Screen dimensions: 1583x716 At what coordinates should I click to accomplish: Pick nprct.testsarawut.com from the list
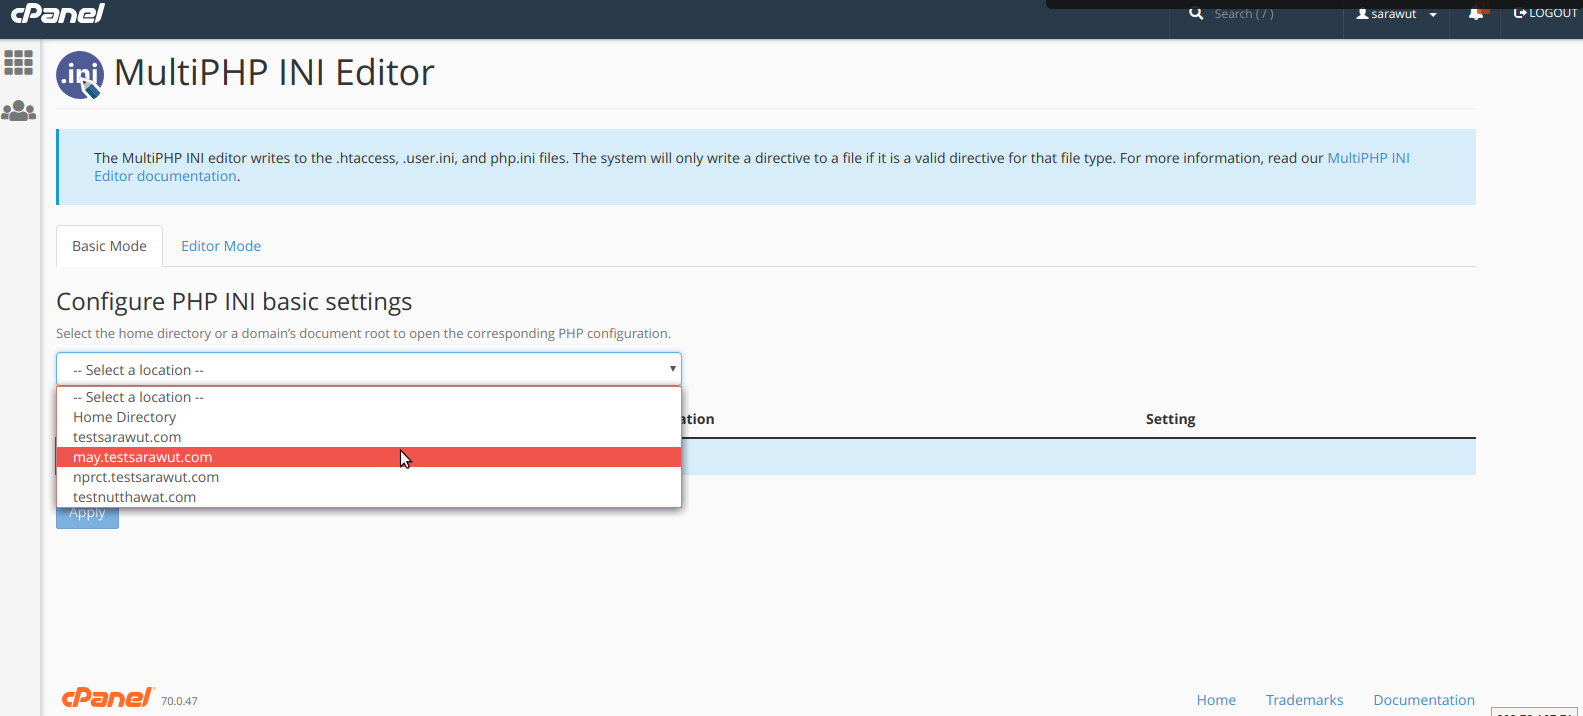point(146,477)
